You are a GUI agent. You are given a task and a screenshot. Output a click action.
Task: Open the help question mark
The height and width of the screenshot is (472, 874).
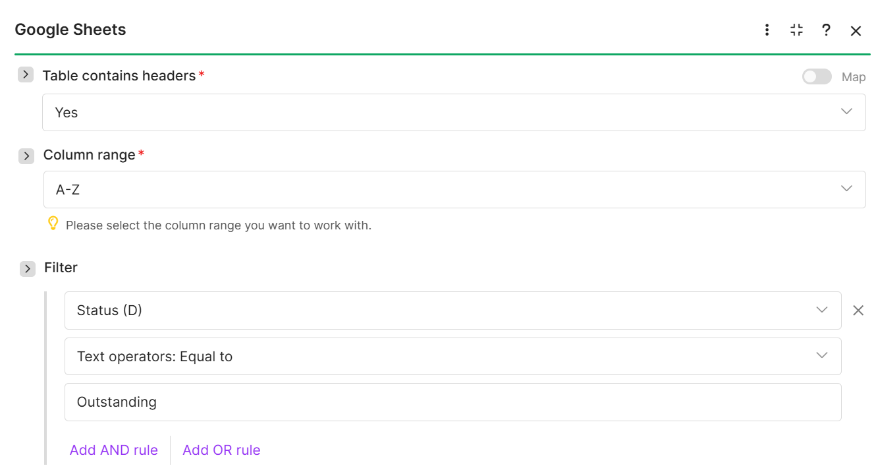[x=826, y=30]
